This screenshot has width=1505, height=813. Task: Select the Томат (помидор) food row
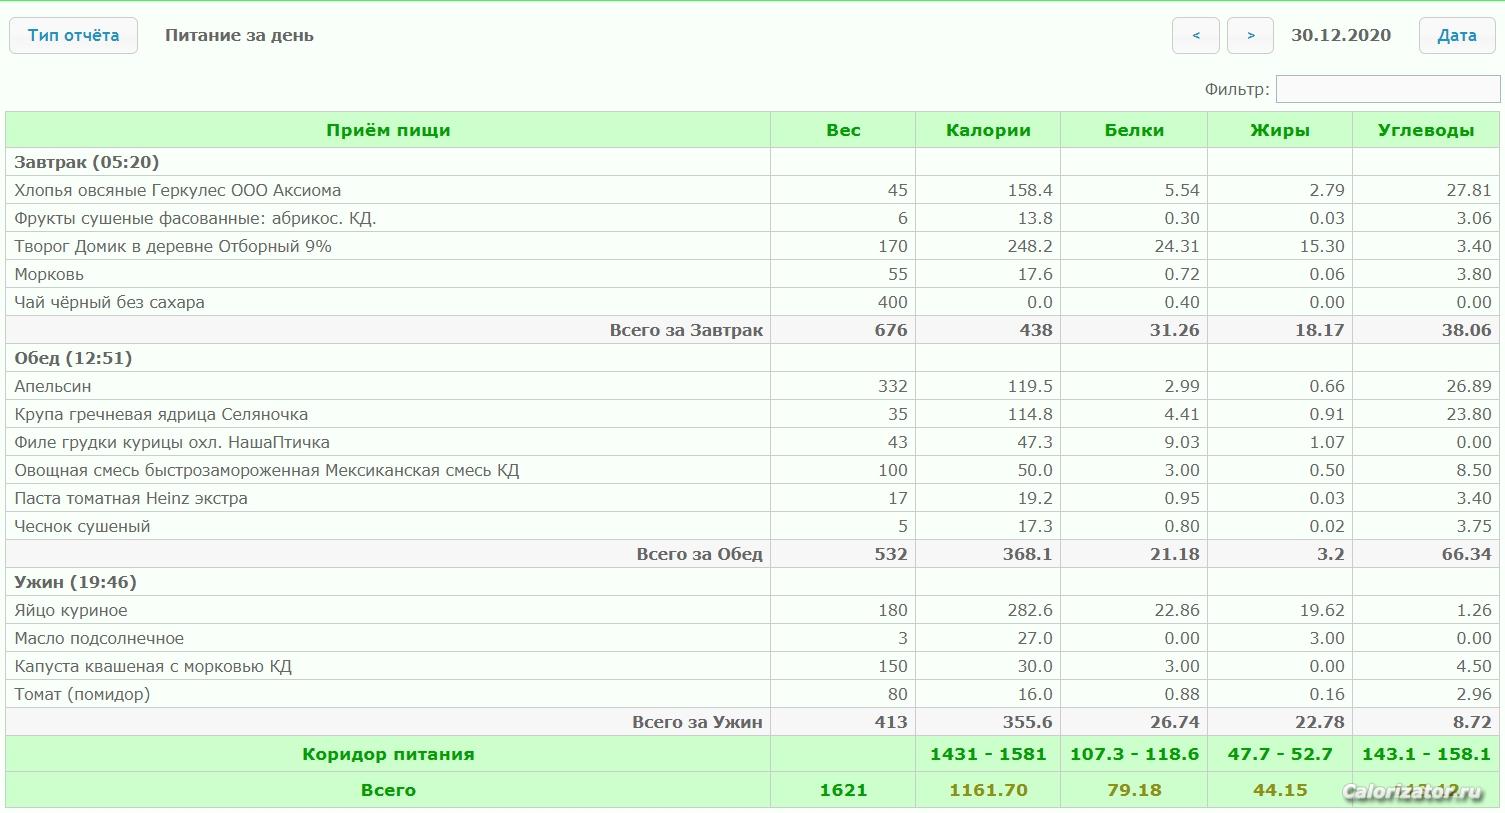point(752,694)
